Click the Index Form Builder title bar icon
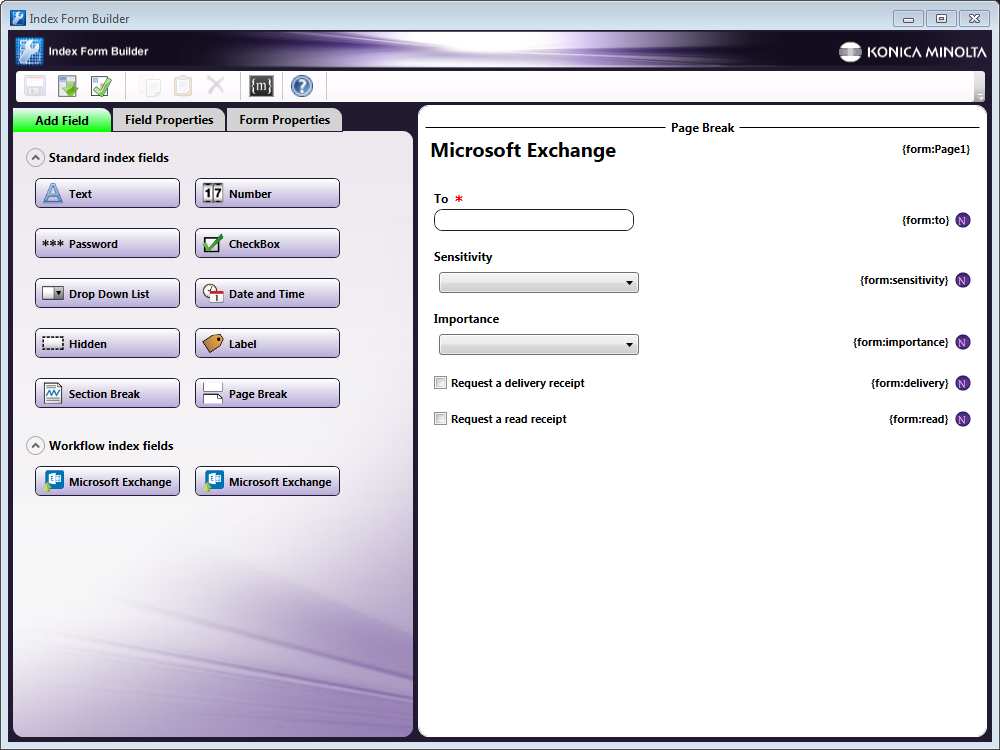The image size is (1000, 750). click(x=18, y=18)
